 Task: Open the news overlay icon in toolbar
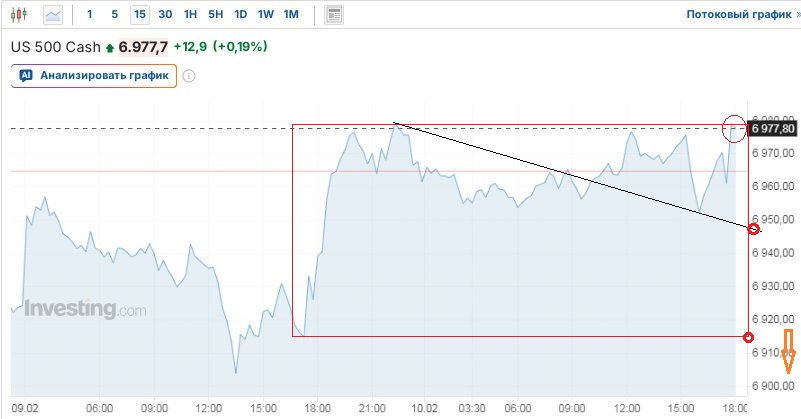click(x=334, y=15)
